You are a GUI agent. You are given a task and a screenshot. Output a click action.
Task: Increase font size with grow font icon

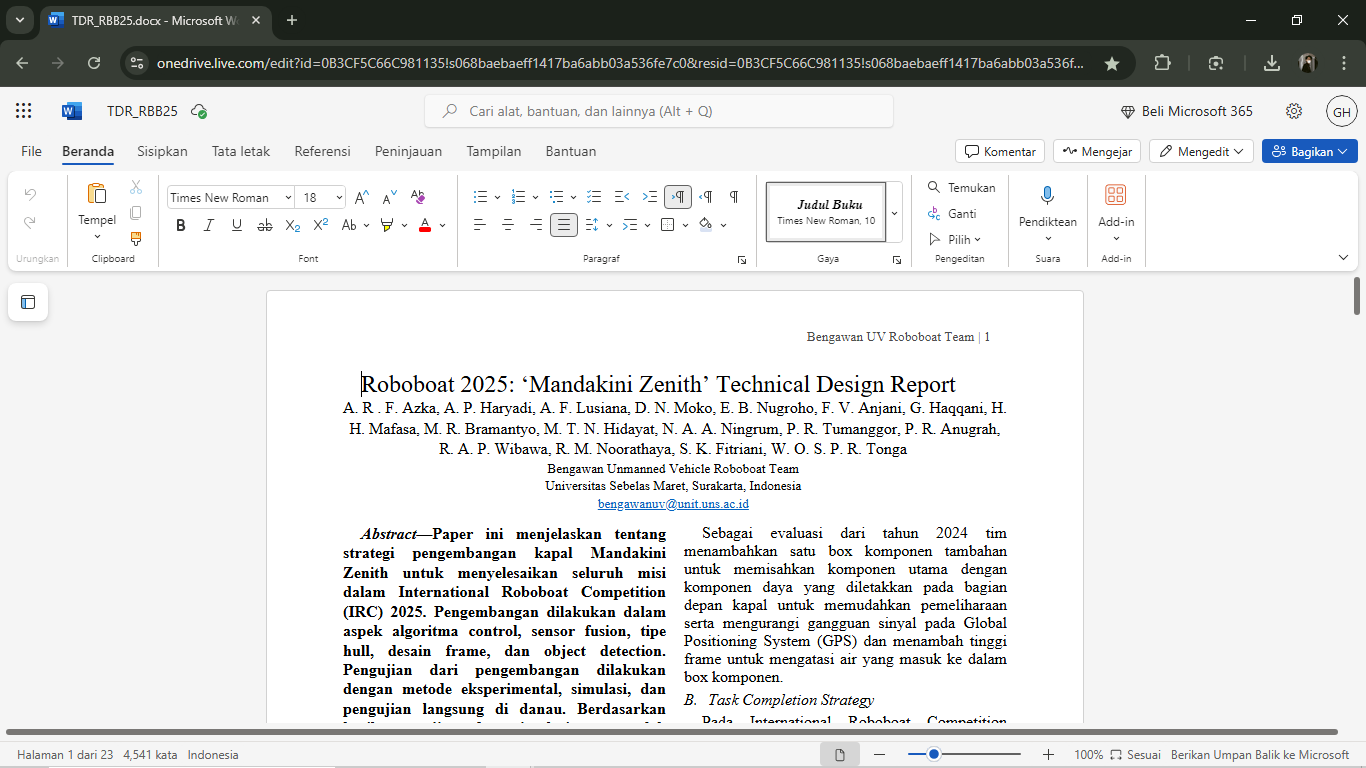click(362, 197)
